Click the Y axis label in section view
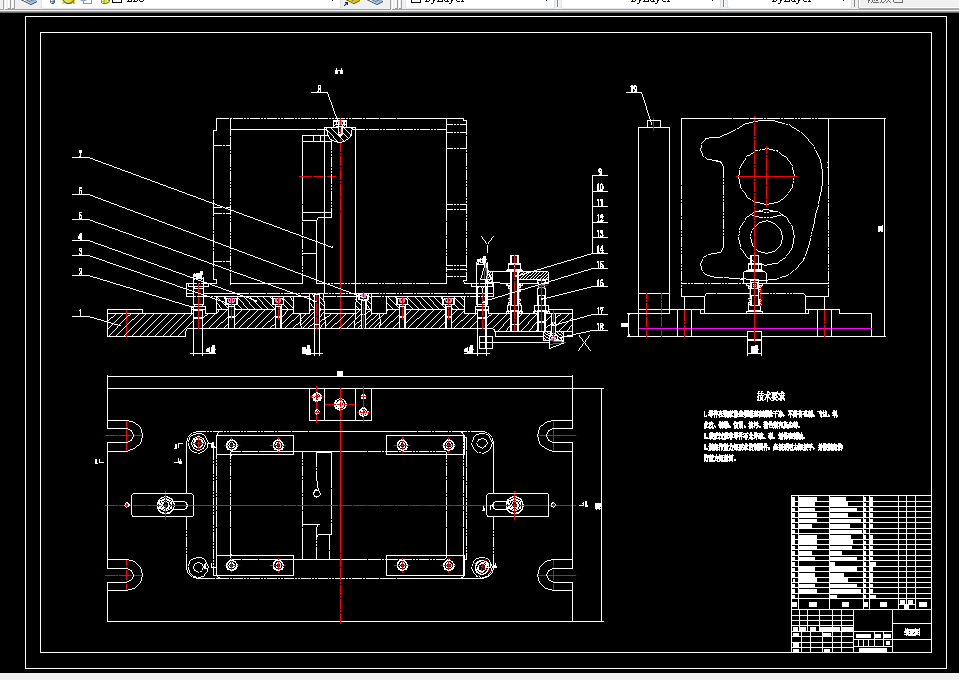 [x=487, y=243]
